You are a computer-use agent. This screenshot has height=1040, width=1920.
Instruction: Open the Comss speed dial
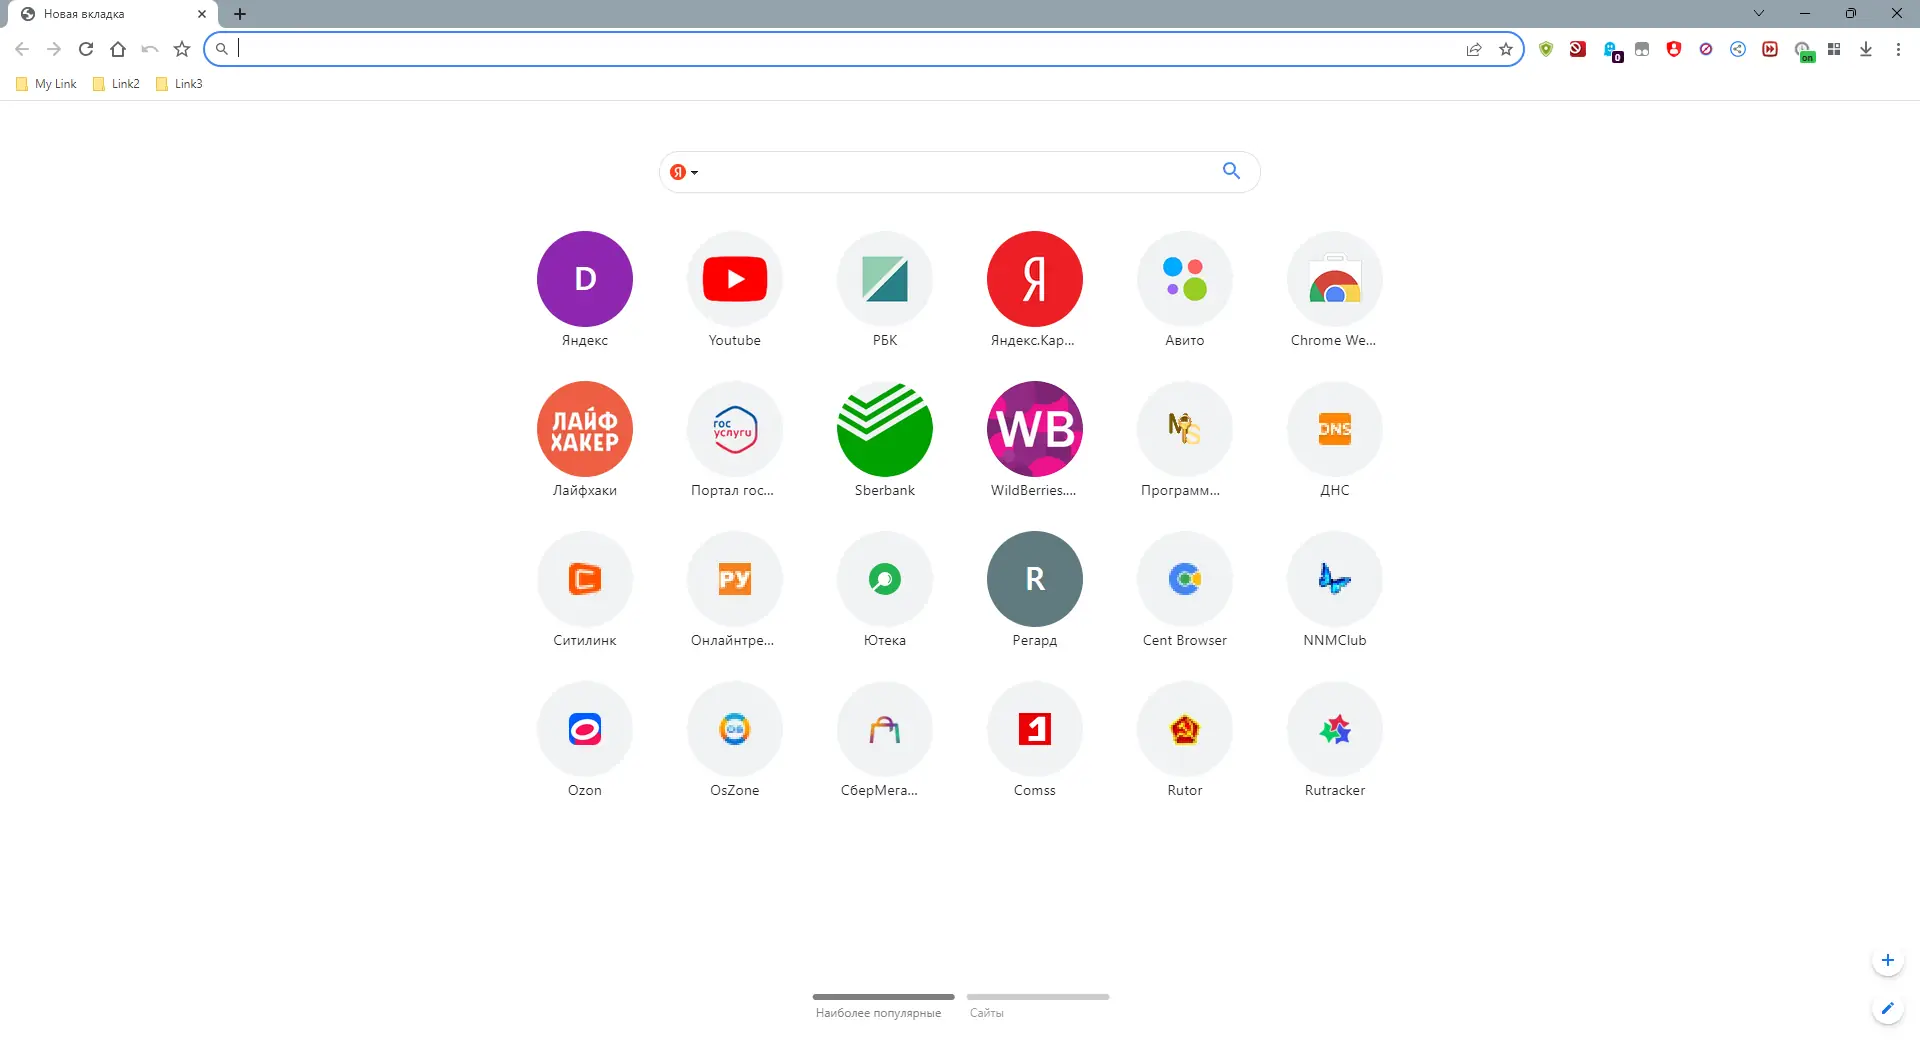pyautogui.click(x=1035, y=740)
